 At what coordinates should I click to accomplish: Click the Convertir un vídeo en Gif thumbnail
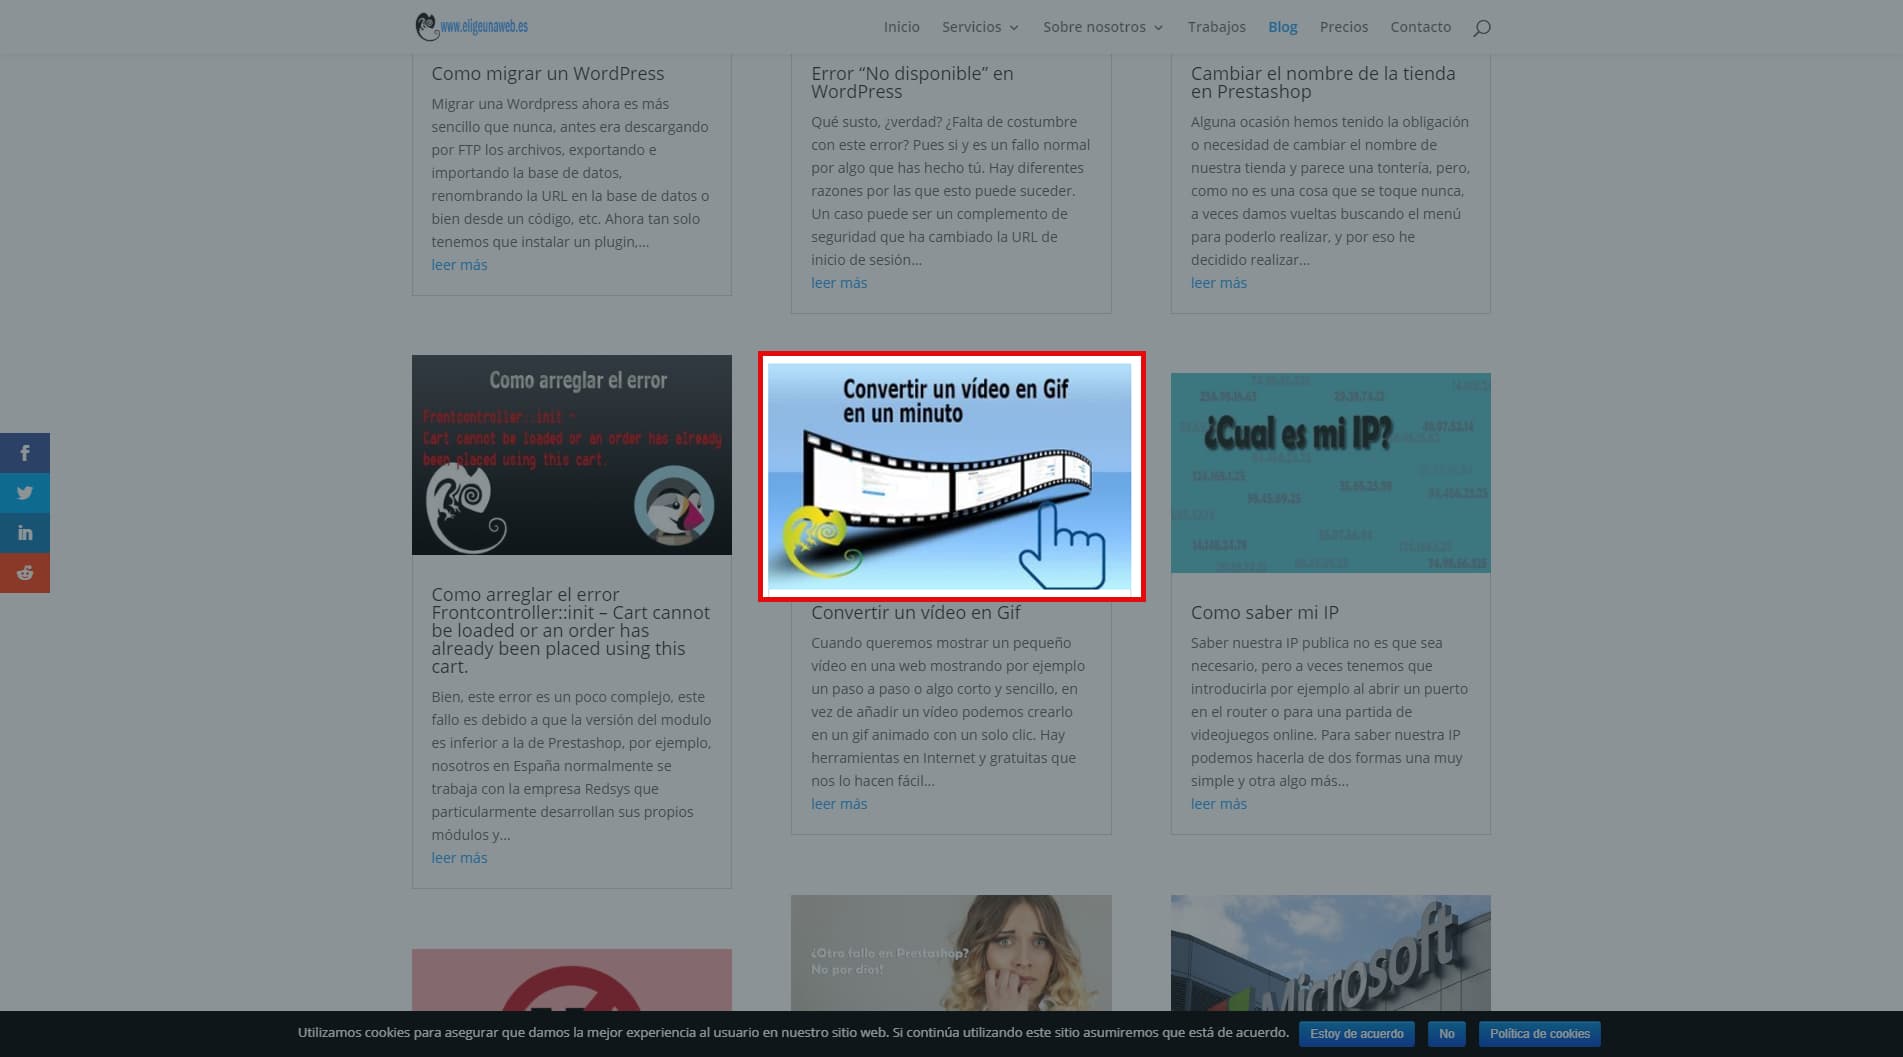pyautogui.click(x=950, y=476)
